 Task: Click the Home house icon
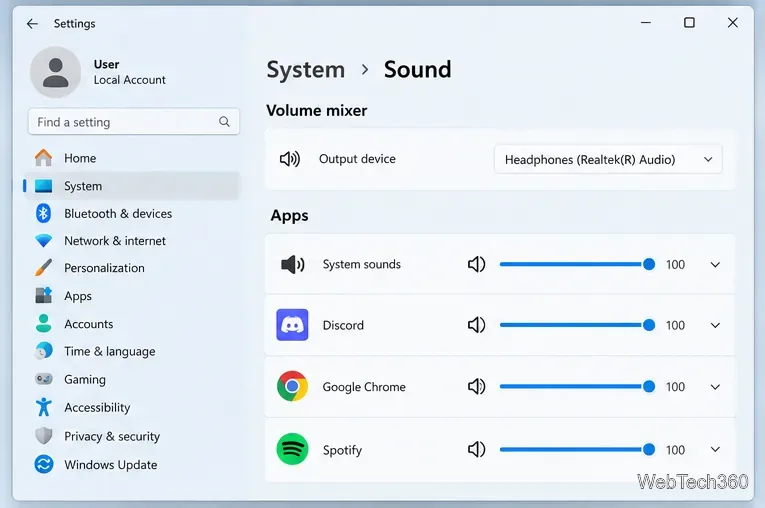[x=43, y=158]
